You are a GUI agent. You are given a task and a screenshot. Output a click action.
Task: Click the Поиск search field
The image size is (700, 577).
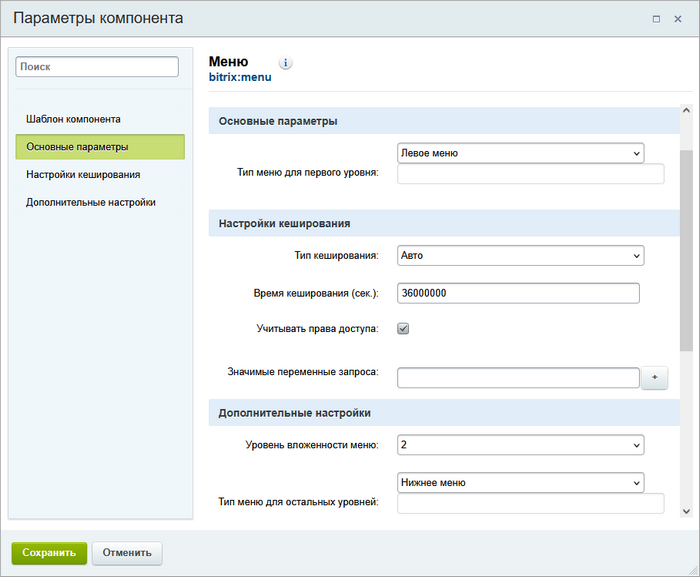pos(97,67)
